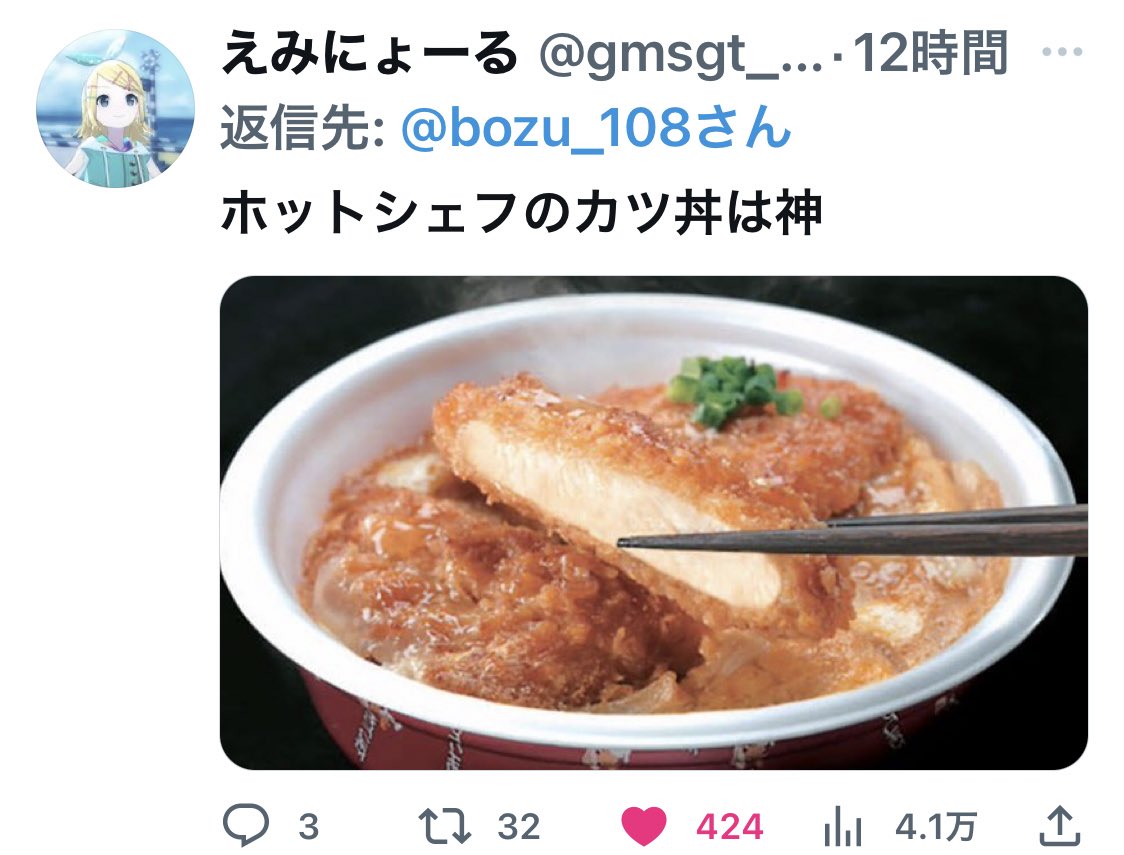Click the retweet count 32
Viewport: 1124px width, 855px height.
[518, 827]
